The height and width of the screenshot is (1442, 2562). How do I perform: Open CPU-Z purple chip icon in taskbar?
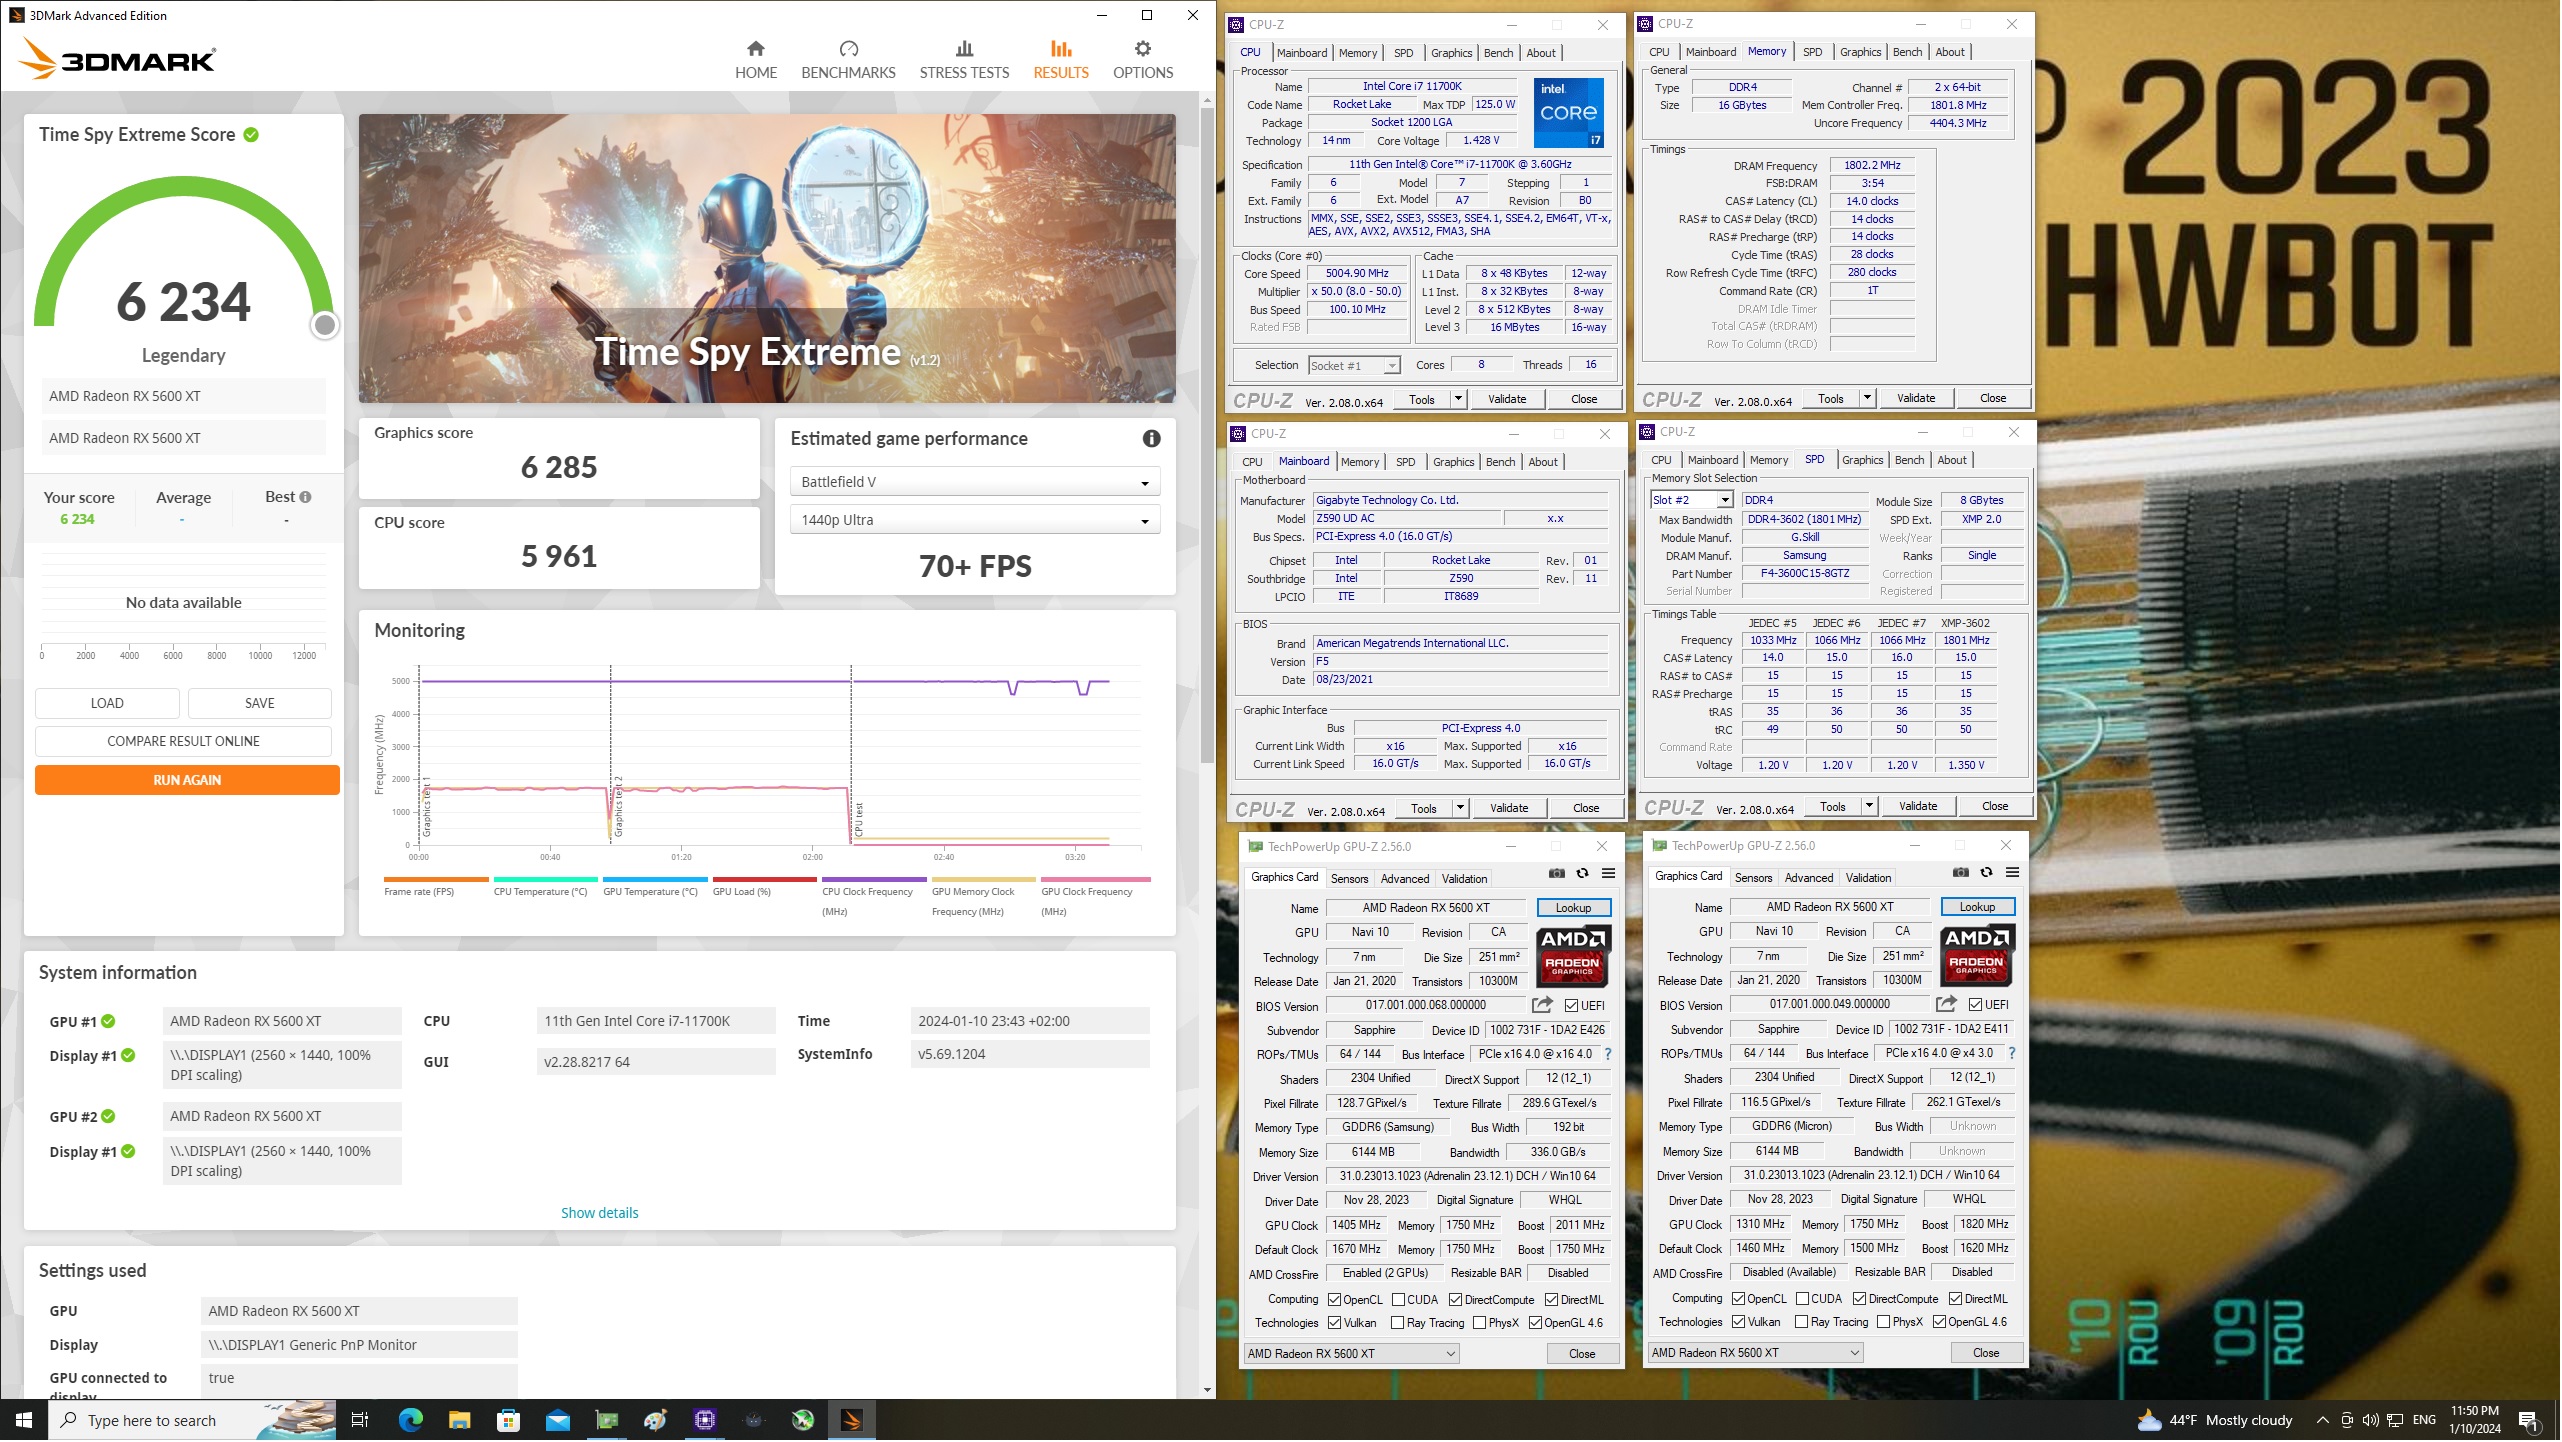(705, 1421)
